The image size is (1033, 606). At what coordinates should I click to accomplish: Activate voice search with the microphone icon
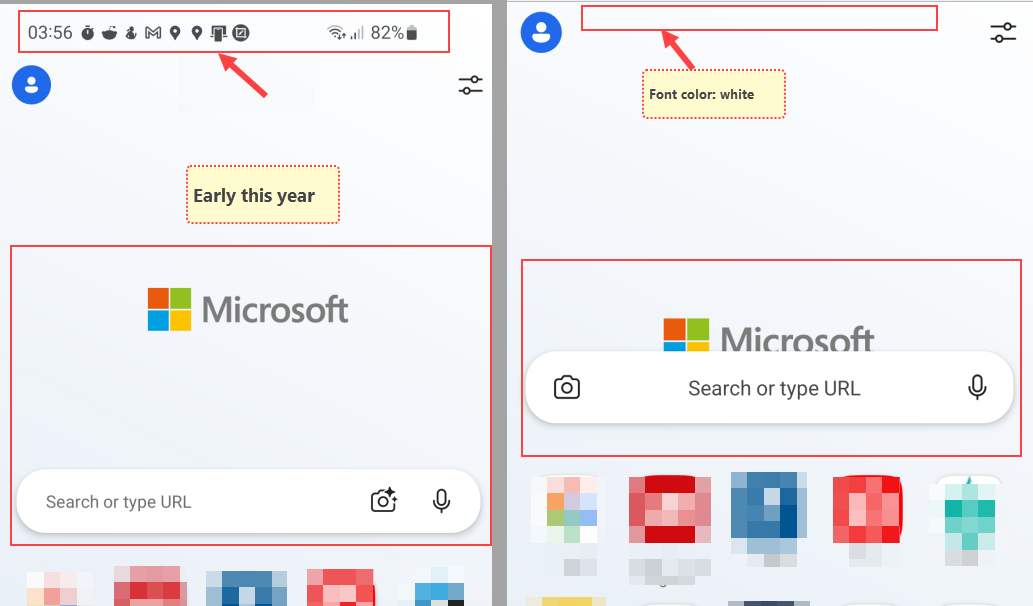[442, 502]
